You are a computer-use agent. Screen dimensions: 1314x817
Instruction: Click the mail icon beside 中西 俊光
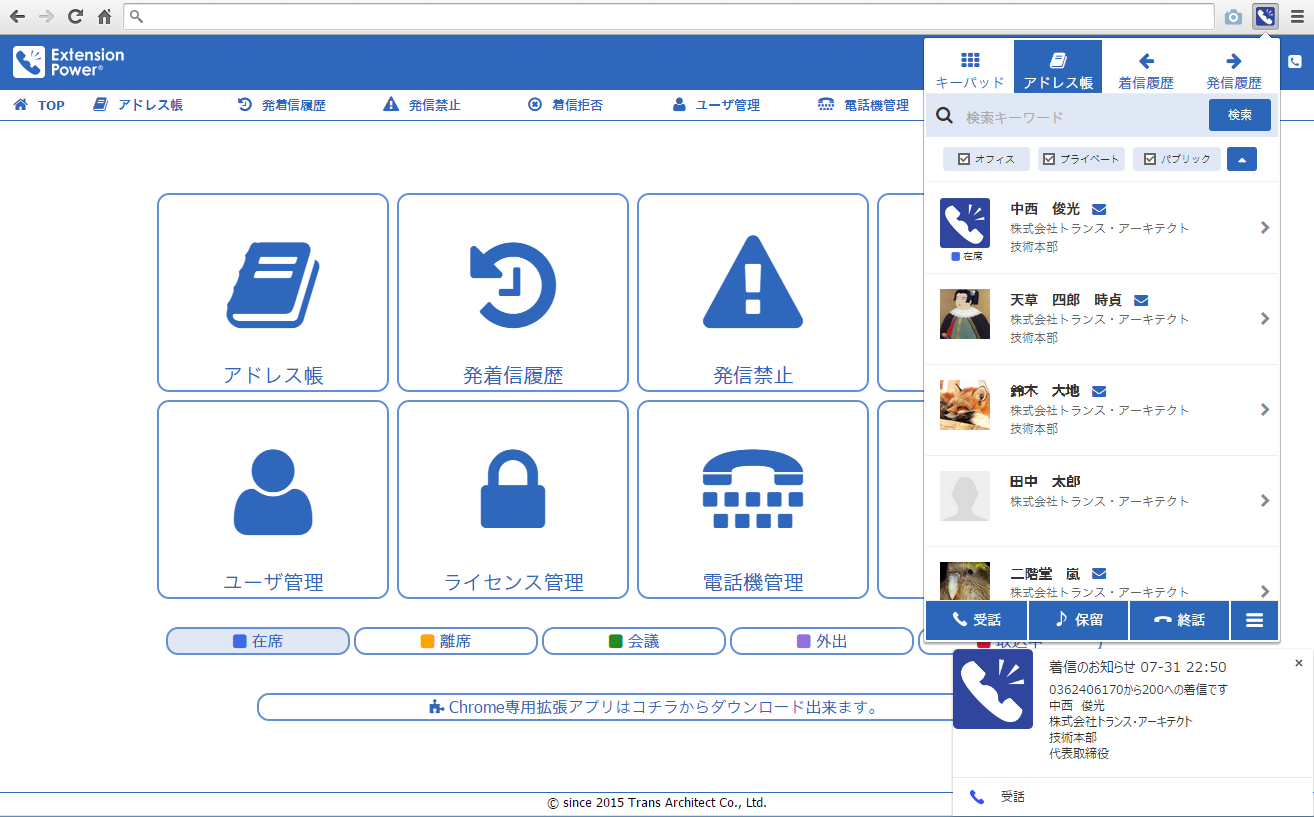(x=1098, y=210)
